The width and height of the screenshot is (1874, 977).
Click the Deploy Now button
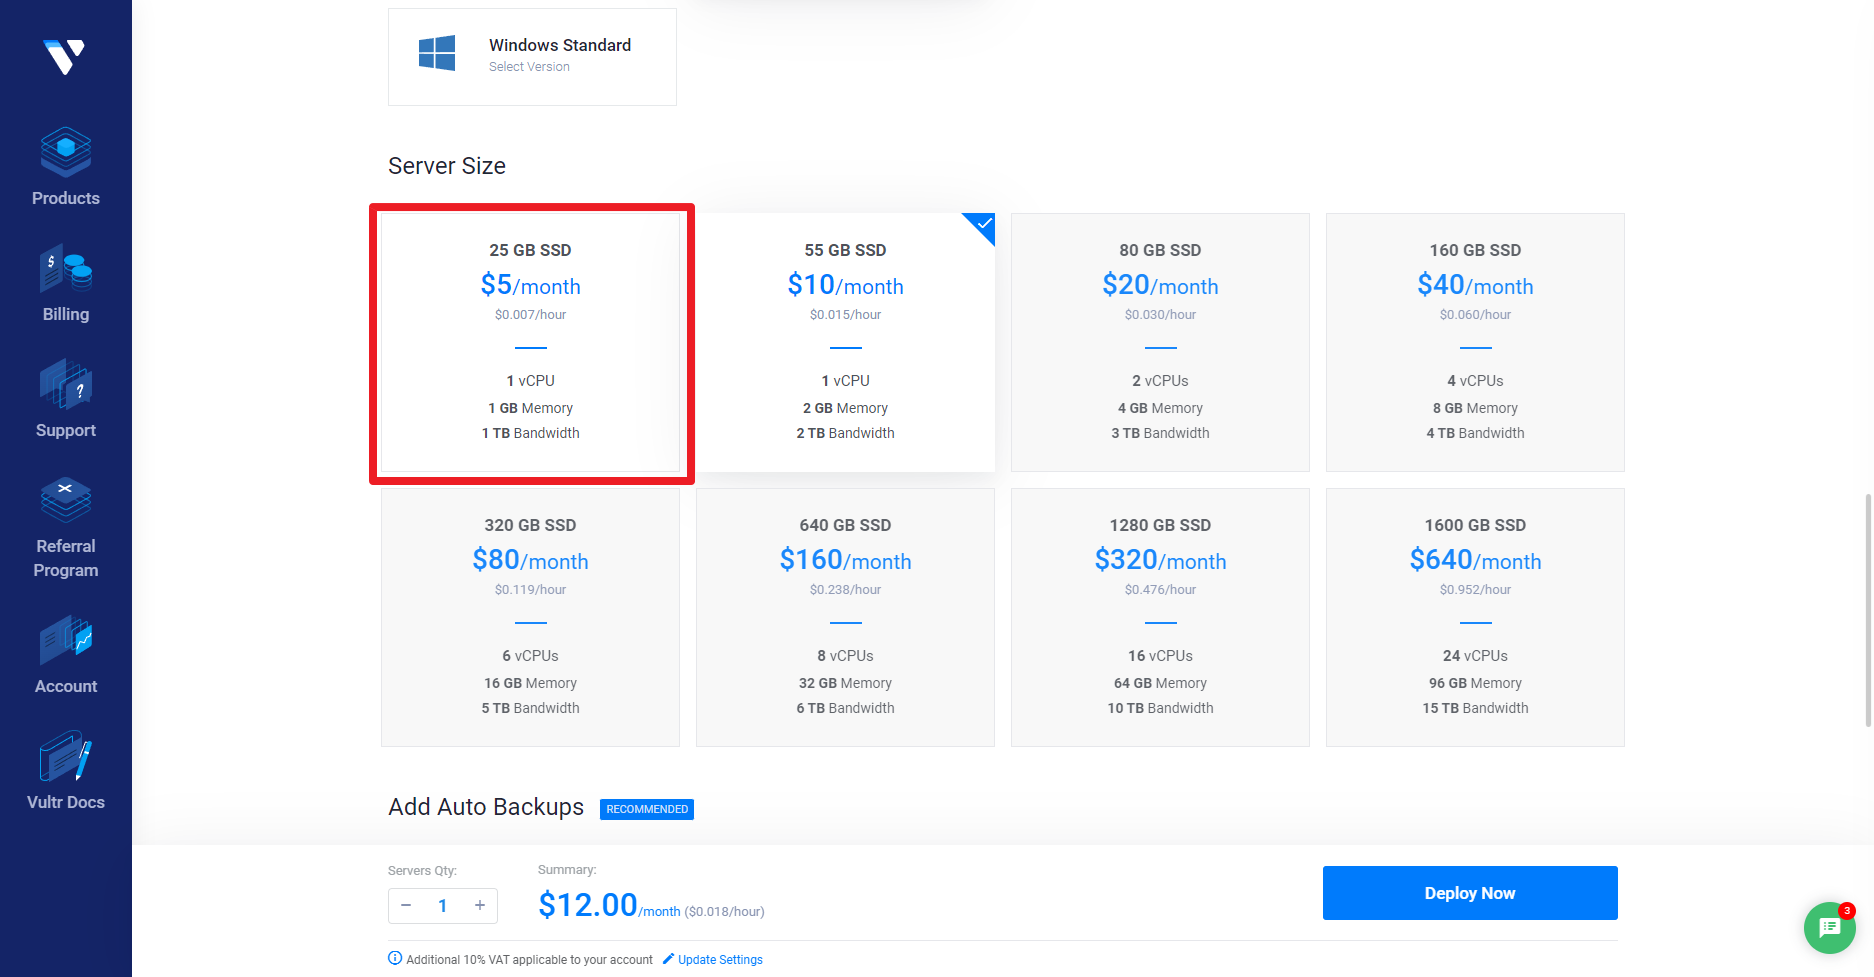pyautogui.click(x=1470, y=893)
